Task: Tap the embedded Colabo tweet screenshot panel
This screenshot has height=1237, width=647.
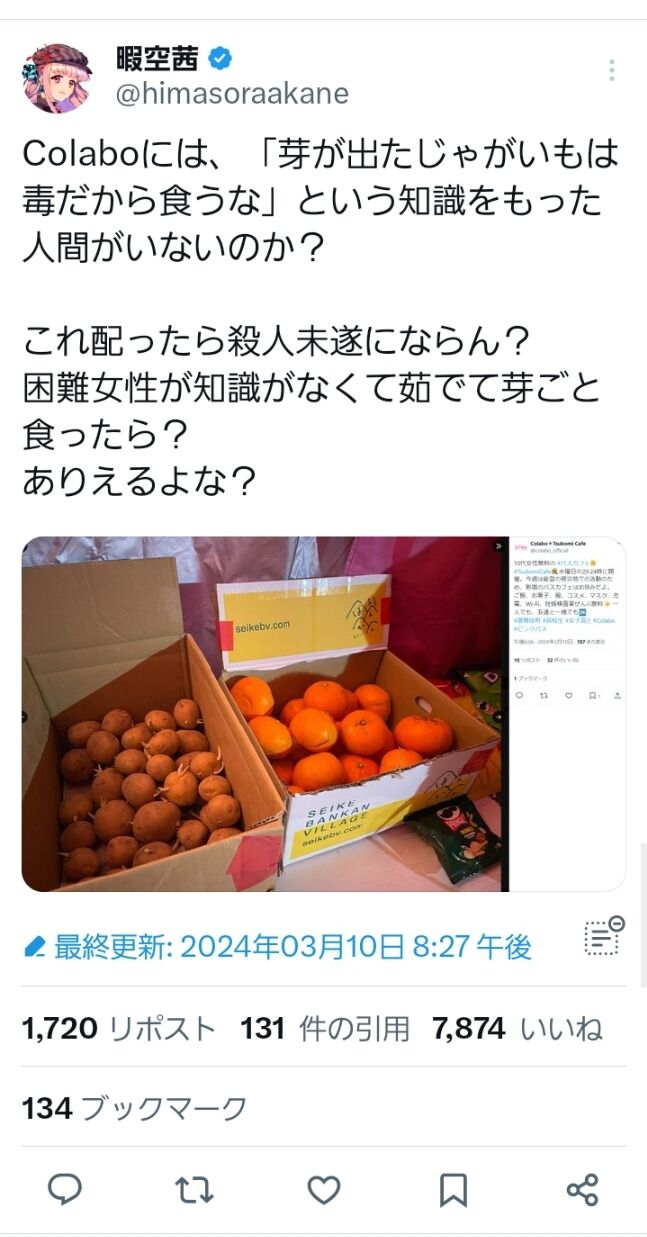Action: (568, 714)
